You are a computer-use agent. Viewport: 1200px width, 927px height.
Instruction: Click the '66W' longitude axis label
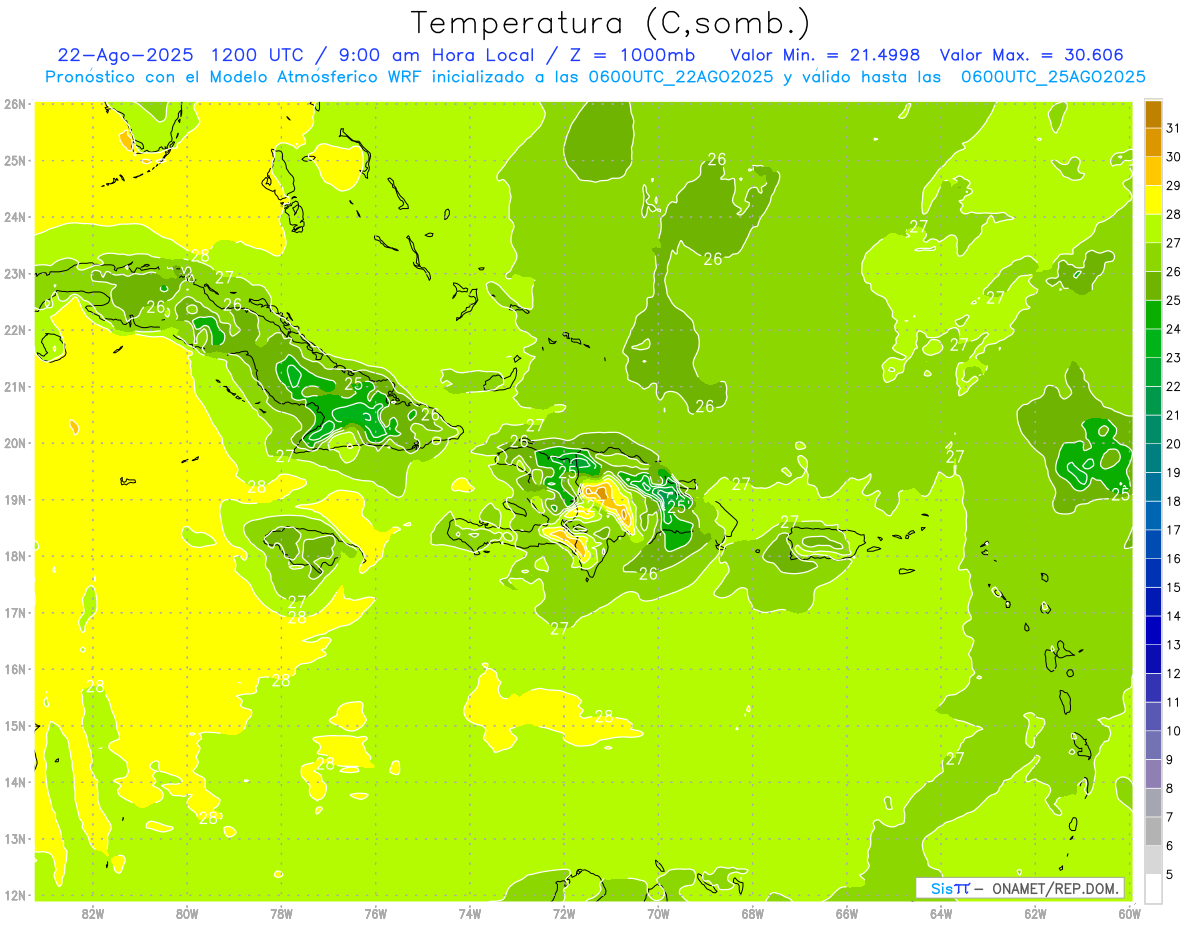point(847,913)
